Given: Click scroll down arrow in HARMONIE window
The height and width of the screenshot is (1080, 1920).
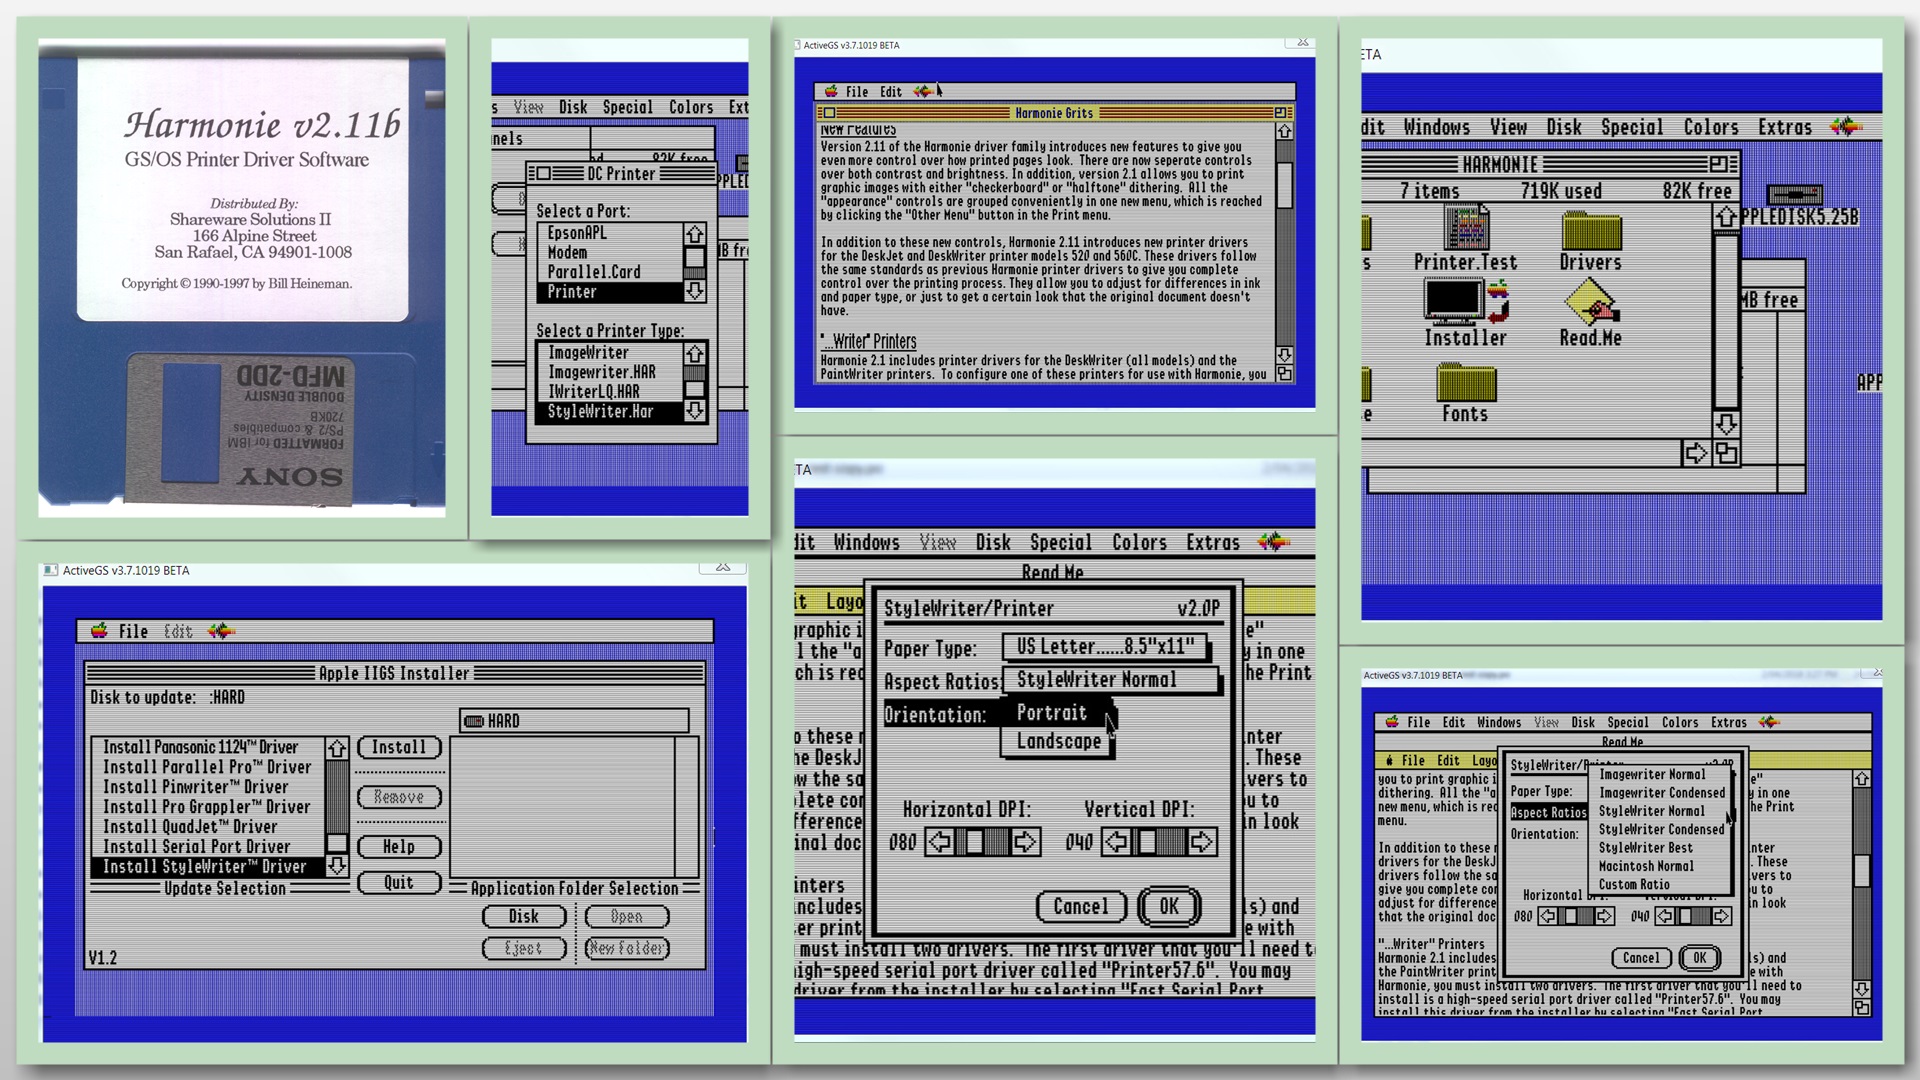Looking at the screenshot, I should tap(1726, 424).
